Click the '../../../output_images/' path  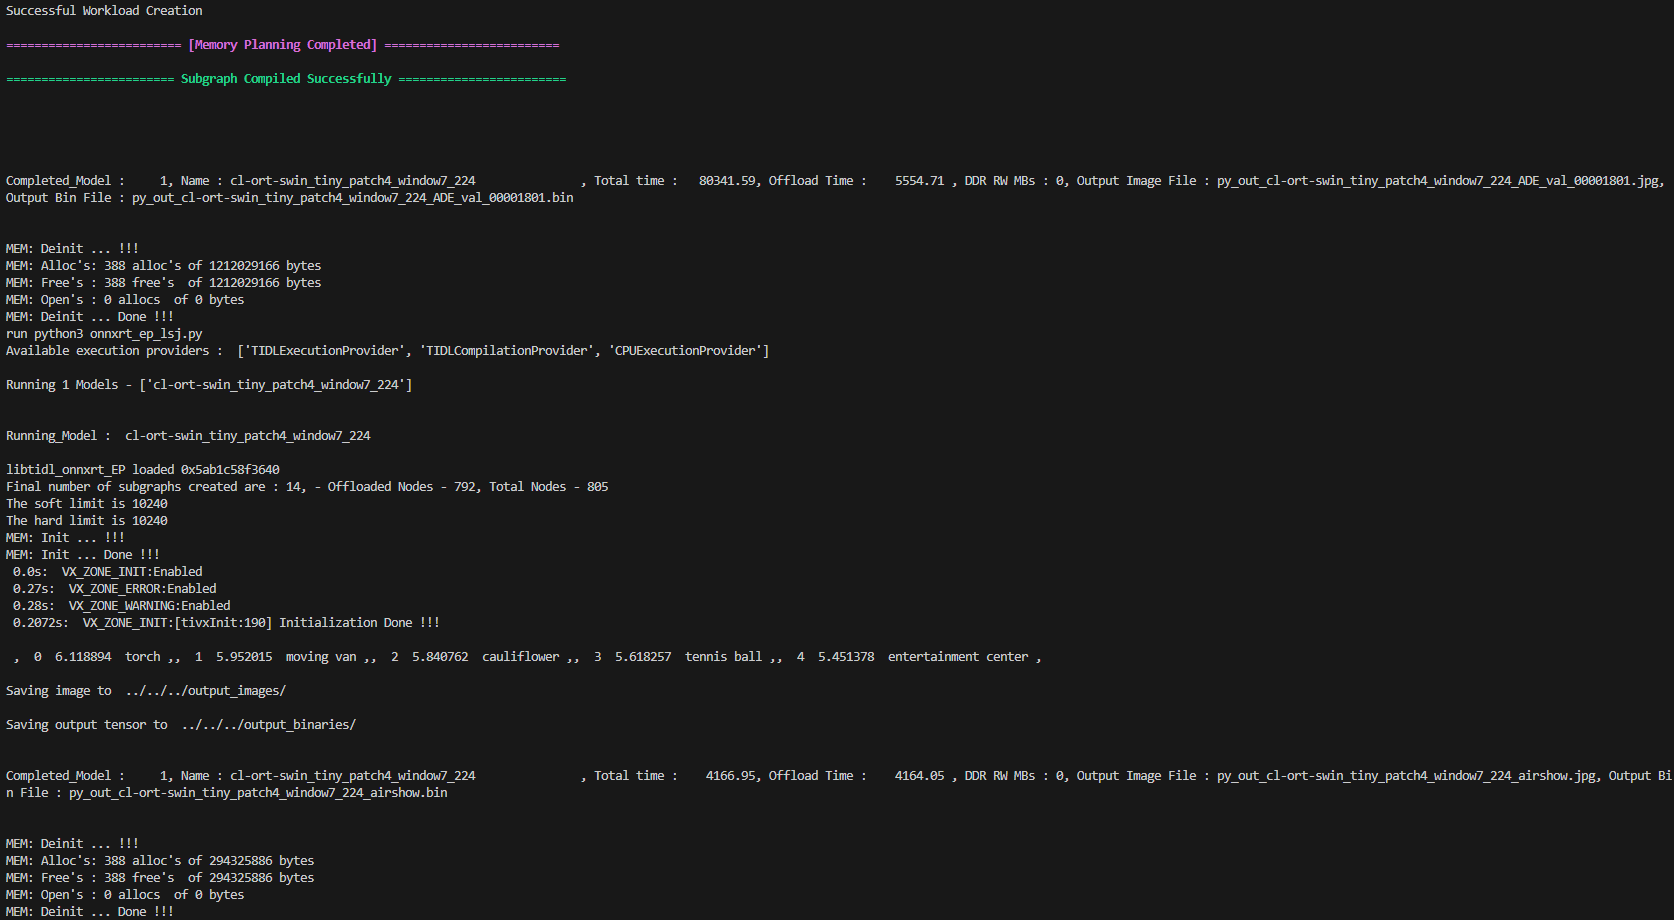pyautogui.click(x=205, y=691)
